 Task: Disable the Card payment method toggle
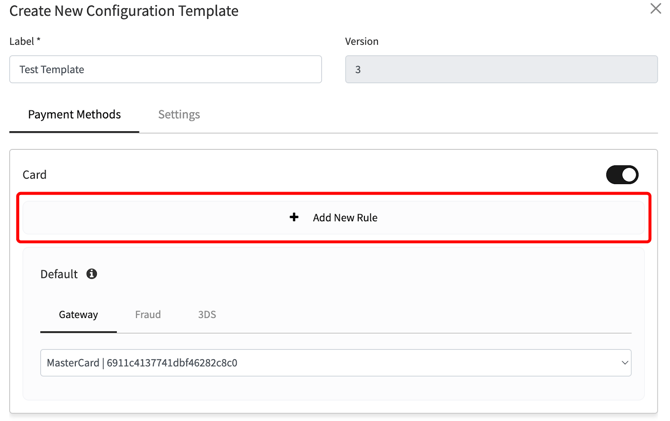tap(622, 174)
